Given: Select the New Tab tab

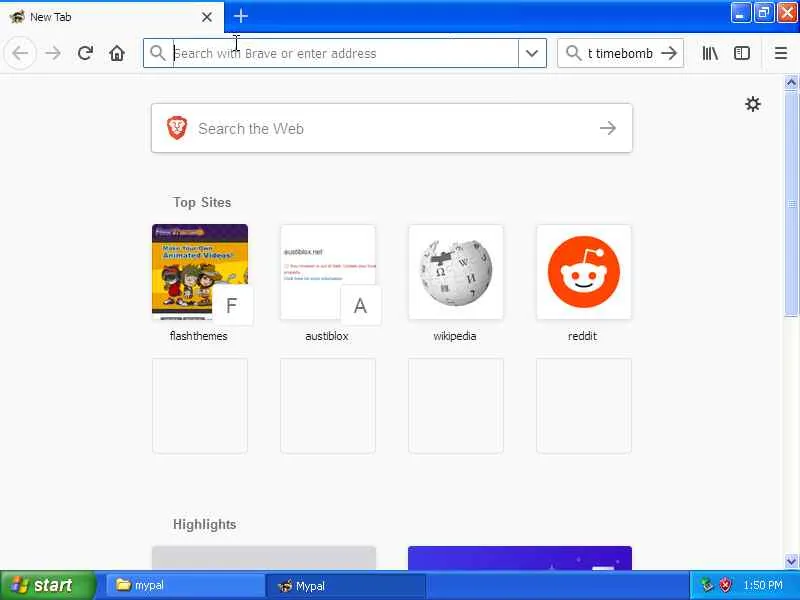Looking at the screenshot, I should click(x=112, y=17).
